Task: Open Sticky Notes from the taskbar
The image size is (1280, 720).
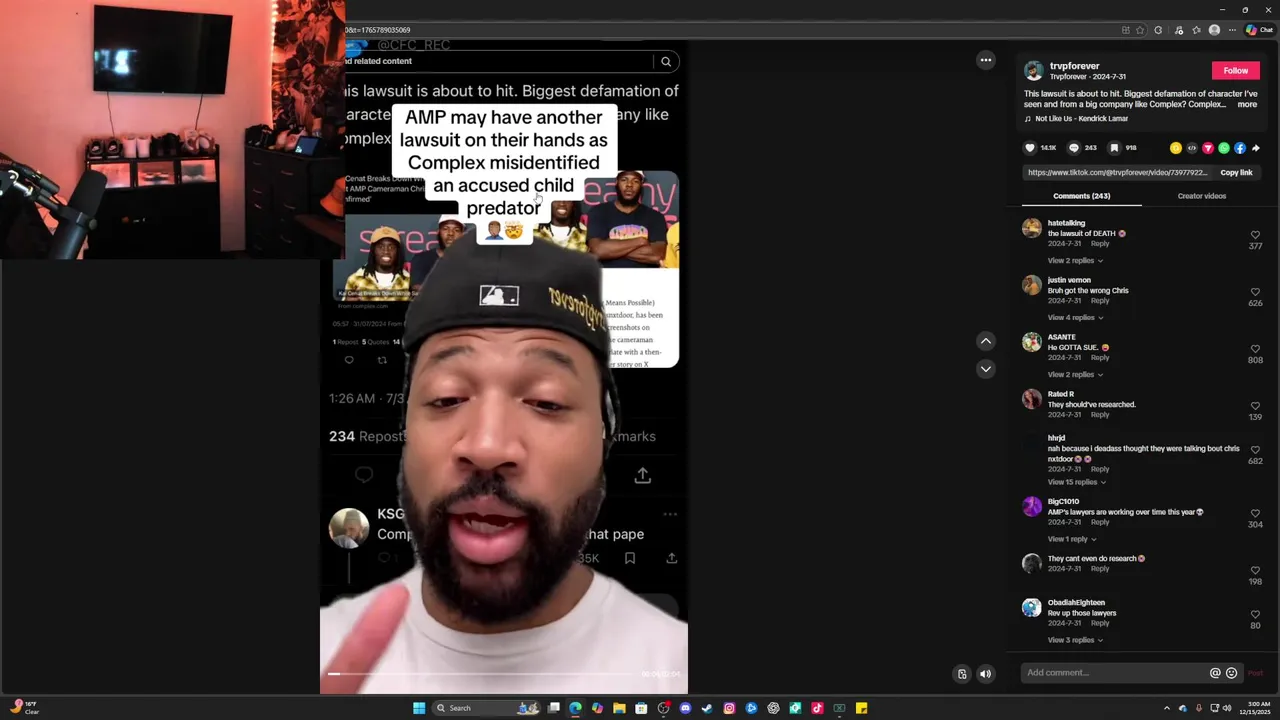Action: (861, 708)
